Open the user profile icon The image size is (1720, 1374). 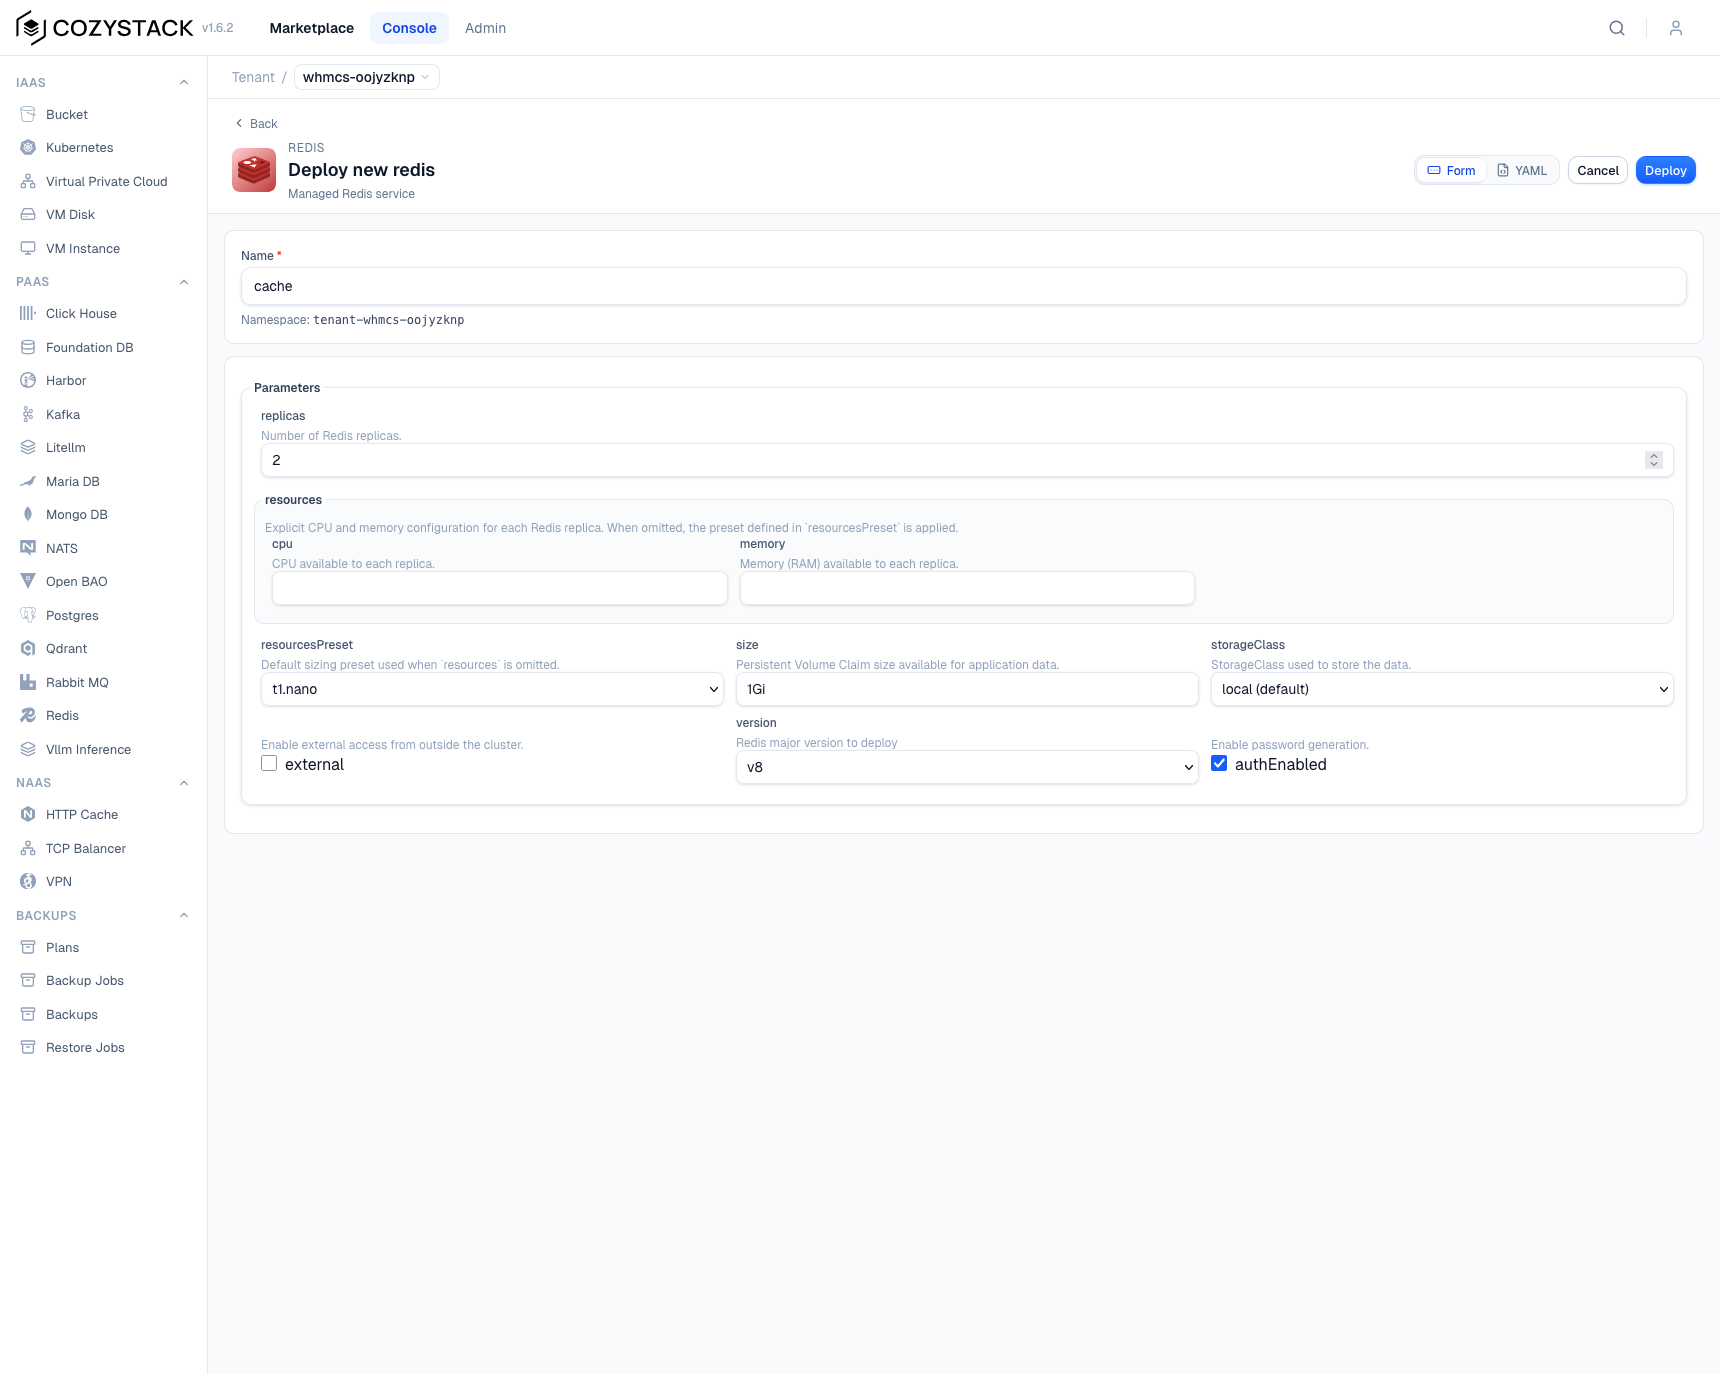tap(1676, 28)
